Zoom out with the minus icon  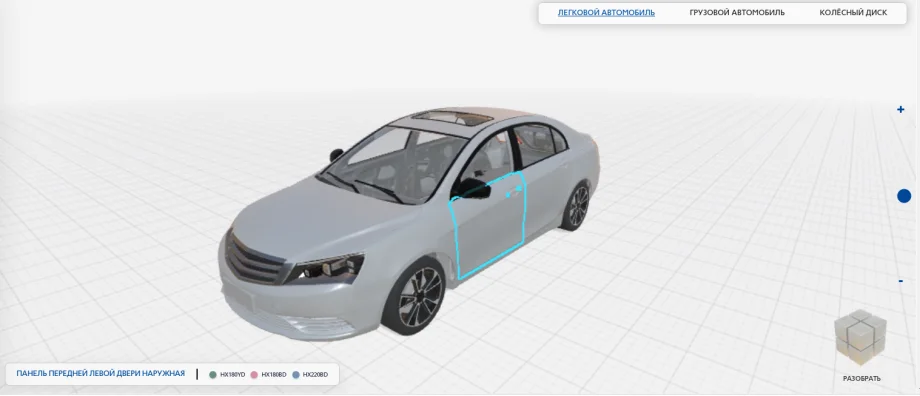[x=901, y=282]
